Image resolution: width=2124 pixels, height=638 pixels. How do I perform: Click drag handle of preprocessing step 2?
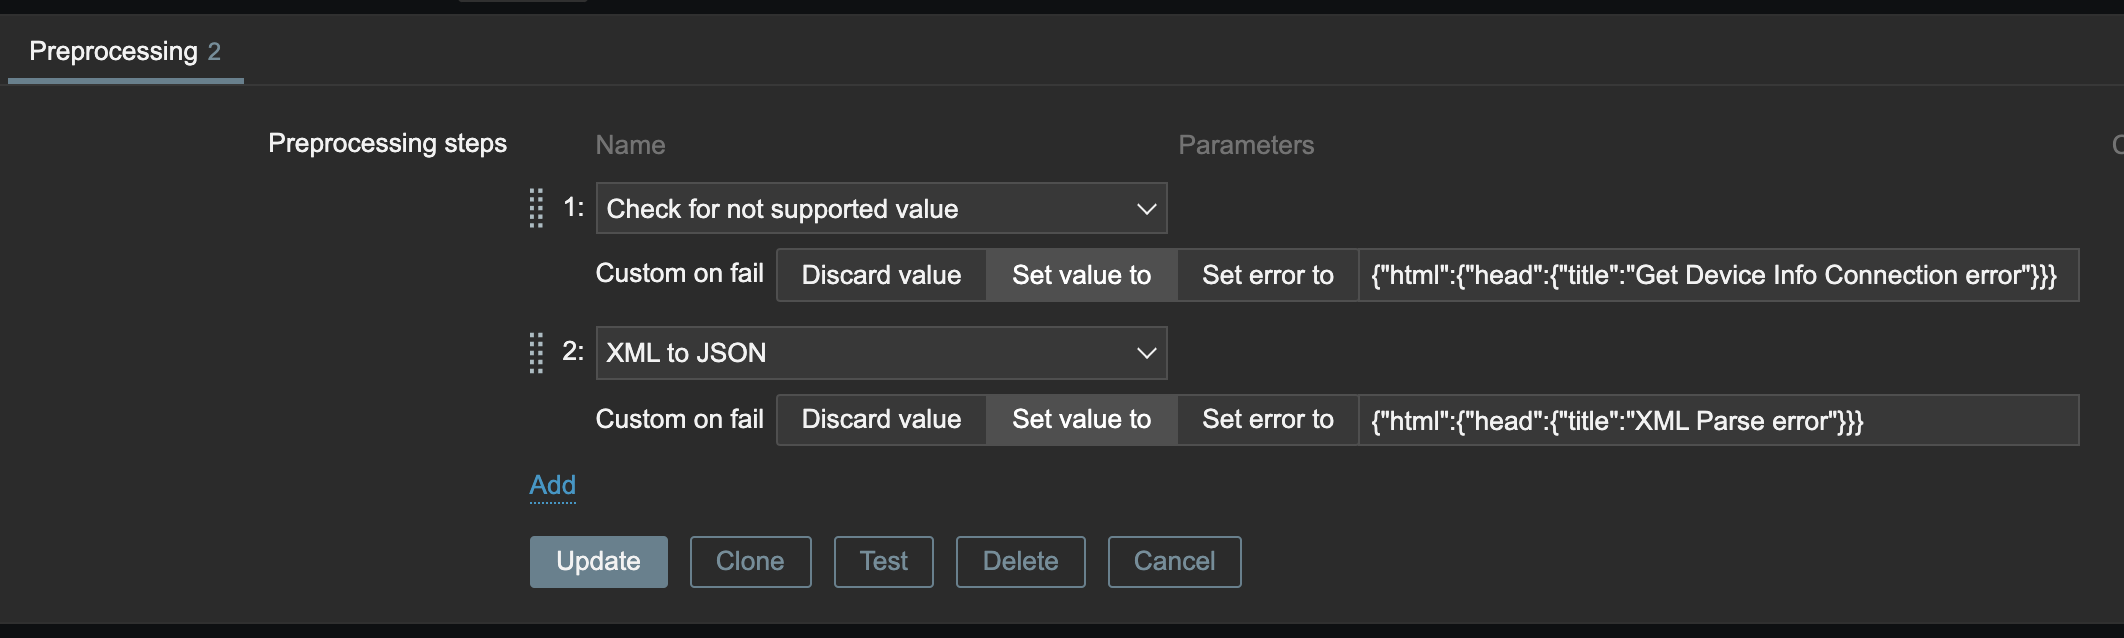(x=536, y=353)
